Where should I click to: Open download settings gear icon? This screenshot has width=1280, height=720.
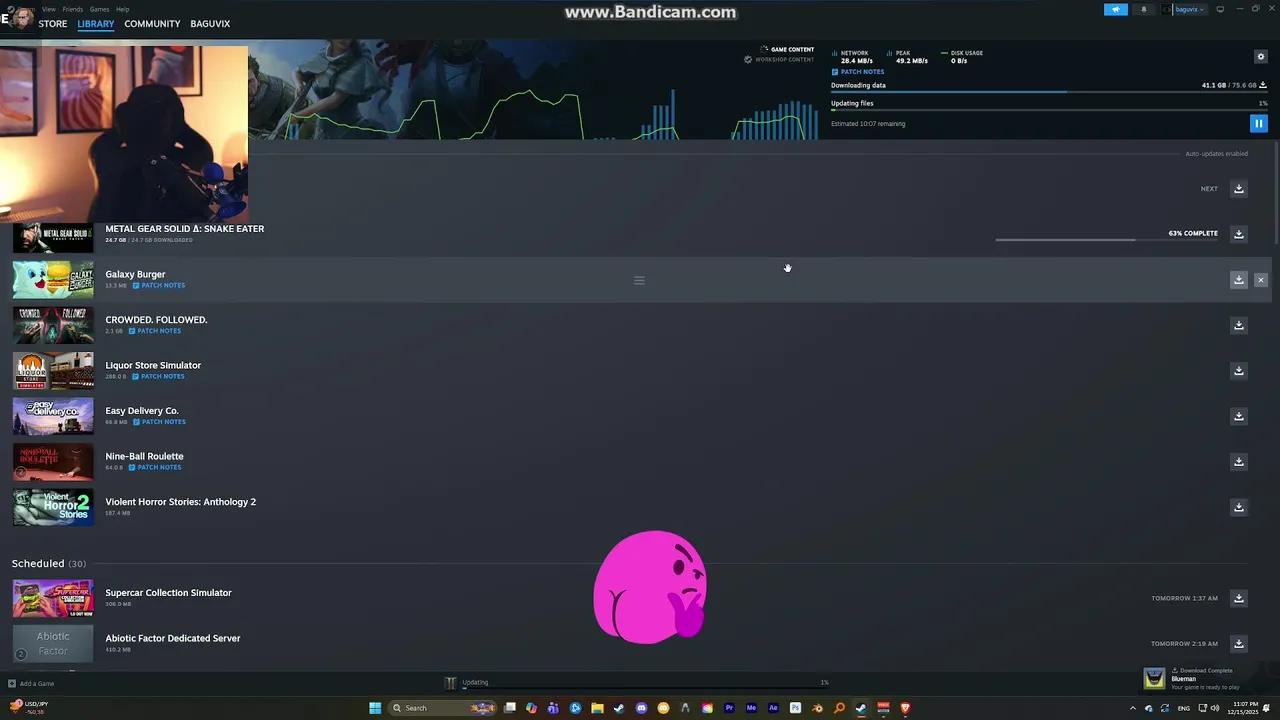pyautogui.click(x=1260, y=57)
